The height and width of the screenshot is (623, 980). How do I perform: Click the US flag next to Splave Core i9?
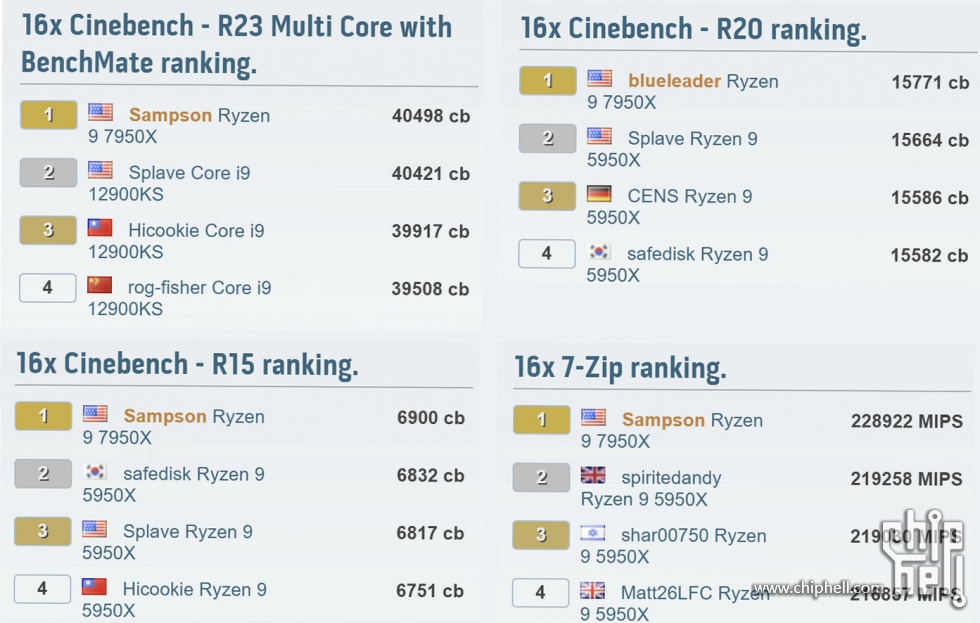click(100, 170)
